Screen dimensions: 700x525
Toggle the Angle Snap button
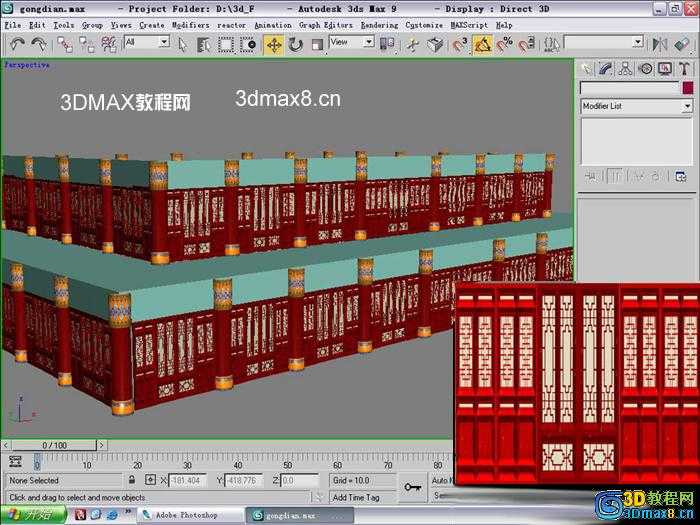482,45
